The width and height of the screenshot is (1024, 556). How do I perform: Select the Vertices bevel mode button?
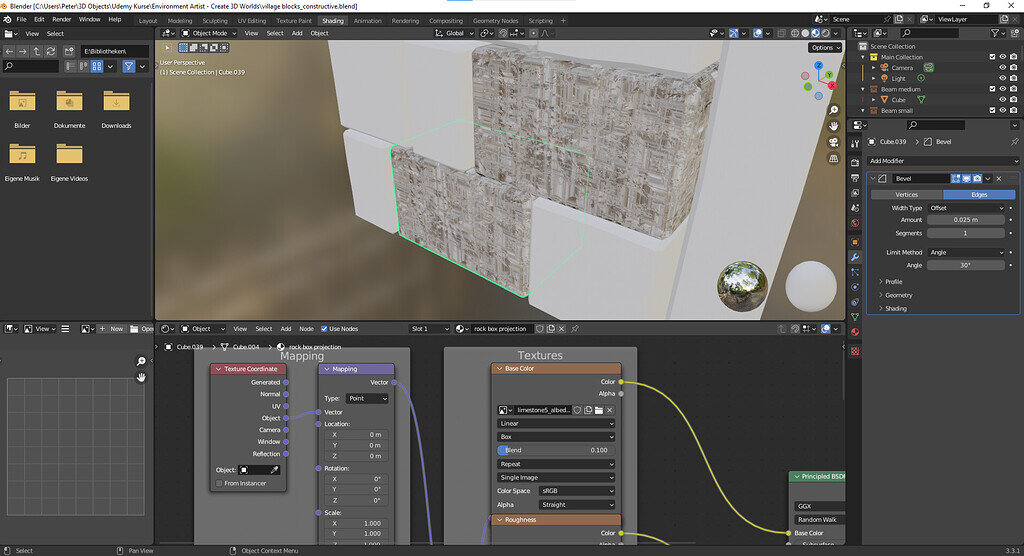point(906,194)
